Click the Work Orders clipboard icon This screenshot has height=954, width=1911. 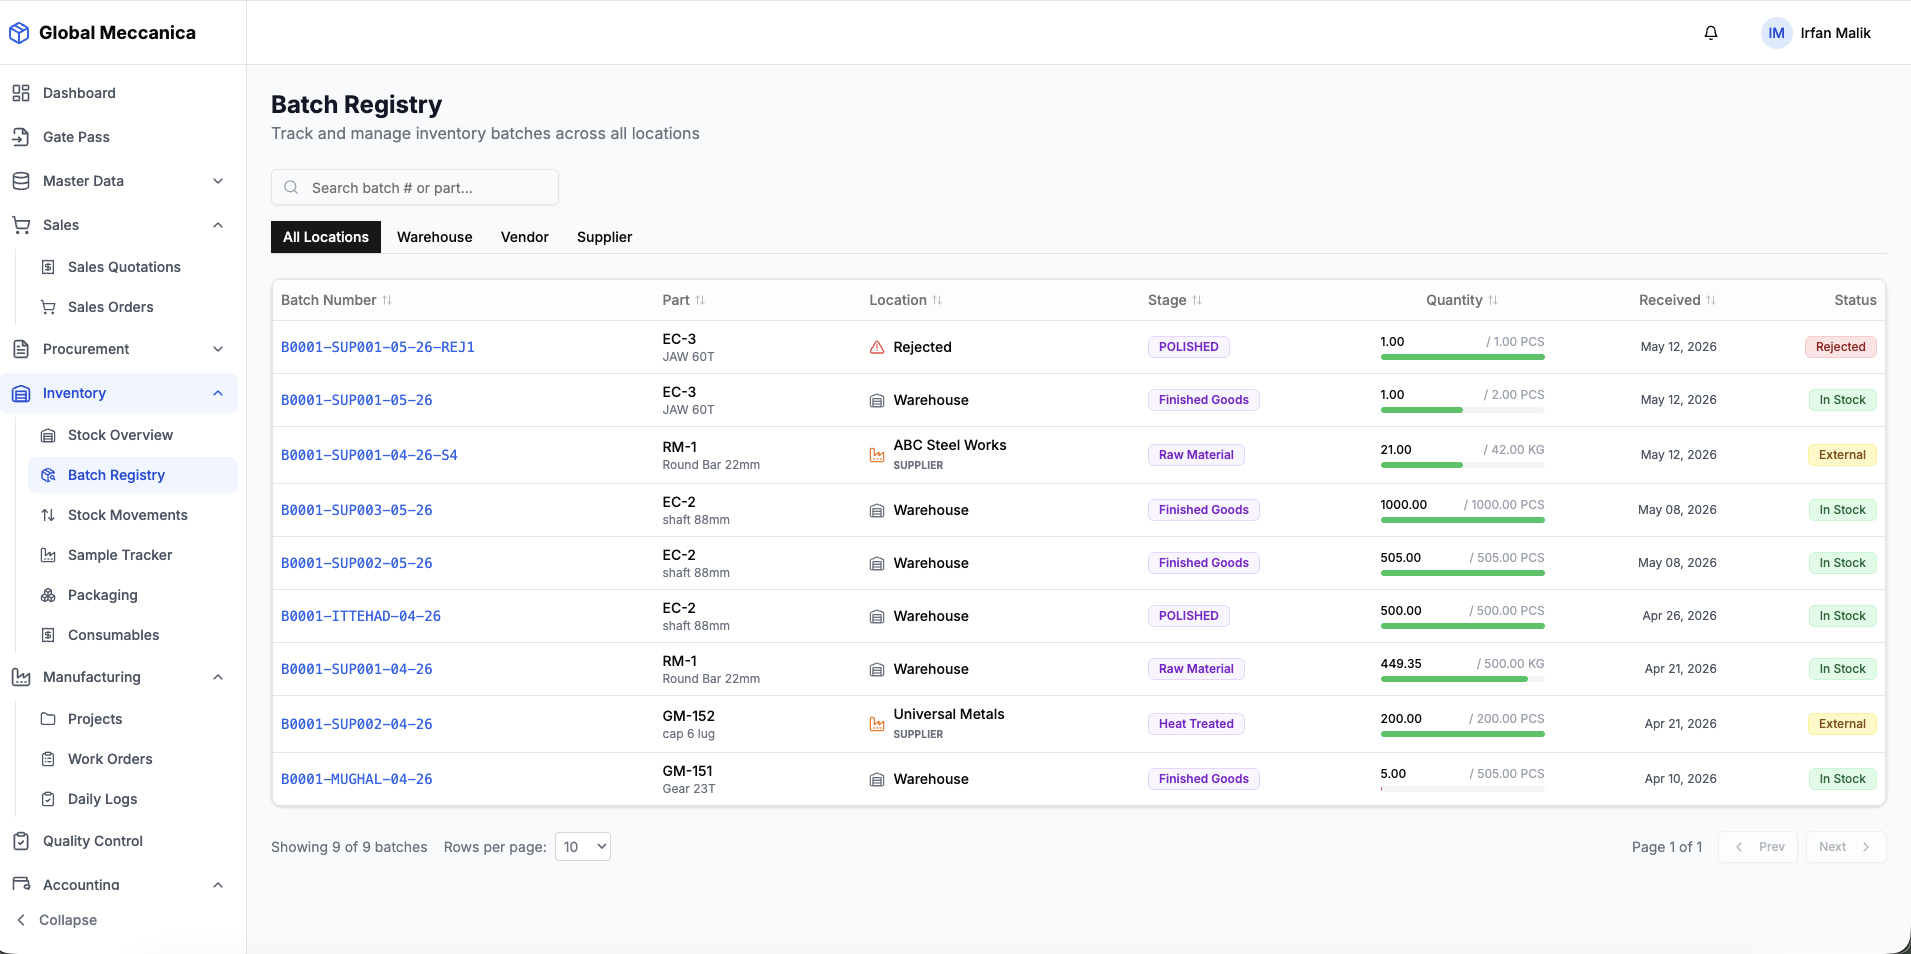[48, 759]
